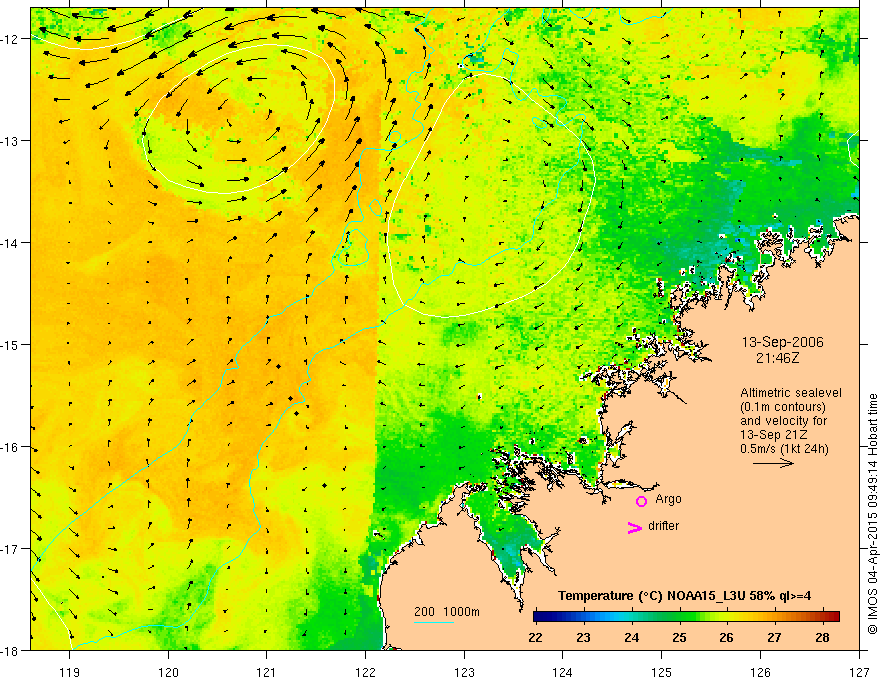This screenshot has width=880, height=680.
Task: Click the latitude label '-13'
Action: point(11,141)
